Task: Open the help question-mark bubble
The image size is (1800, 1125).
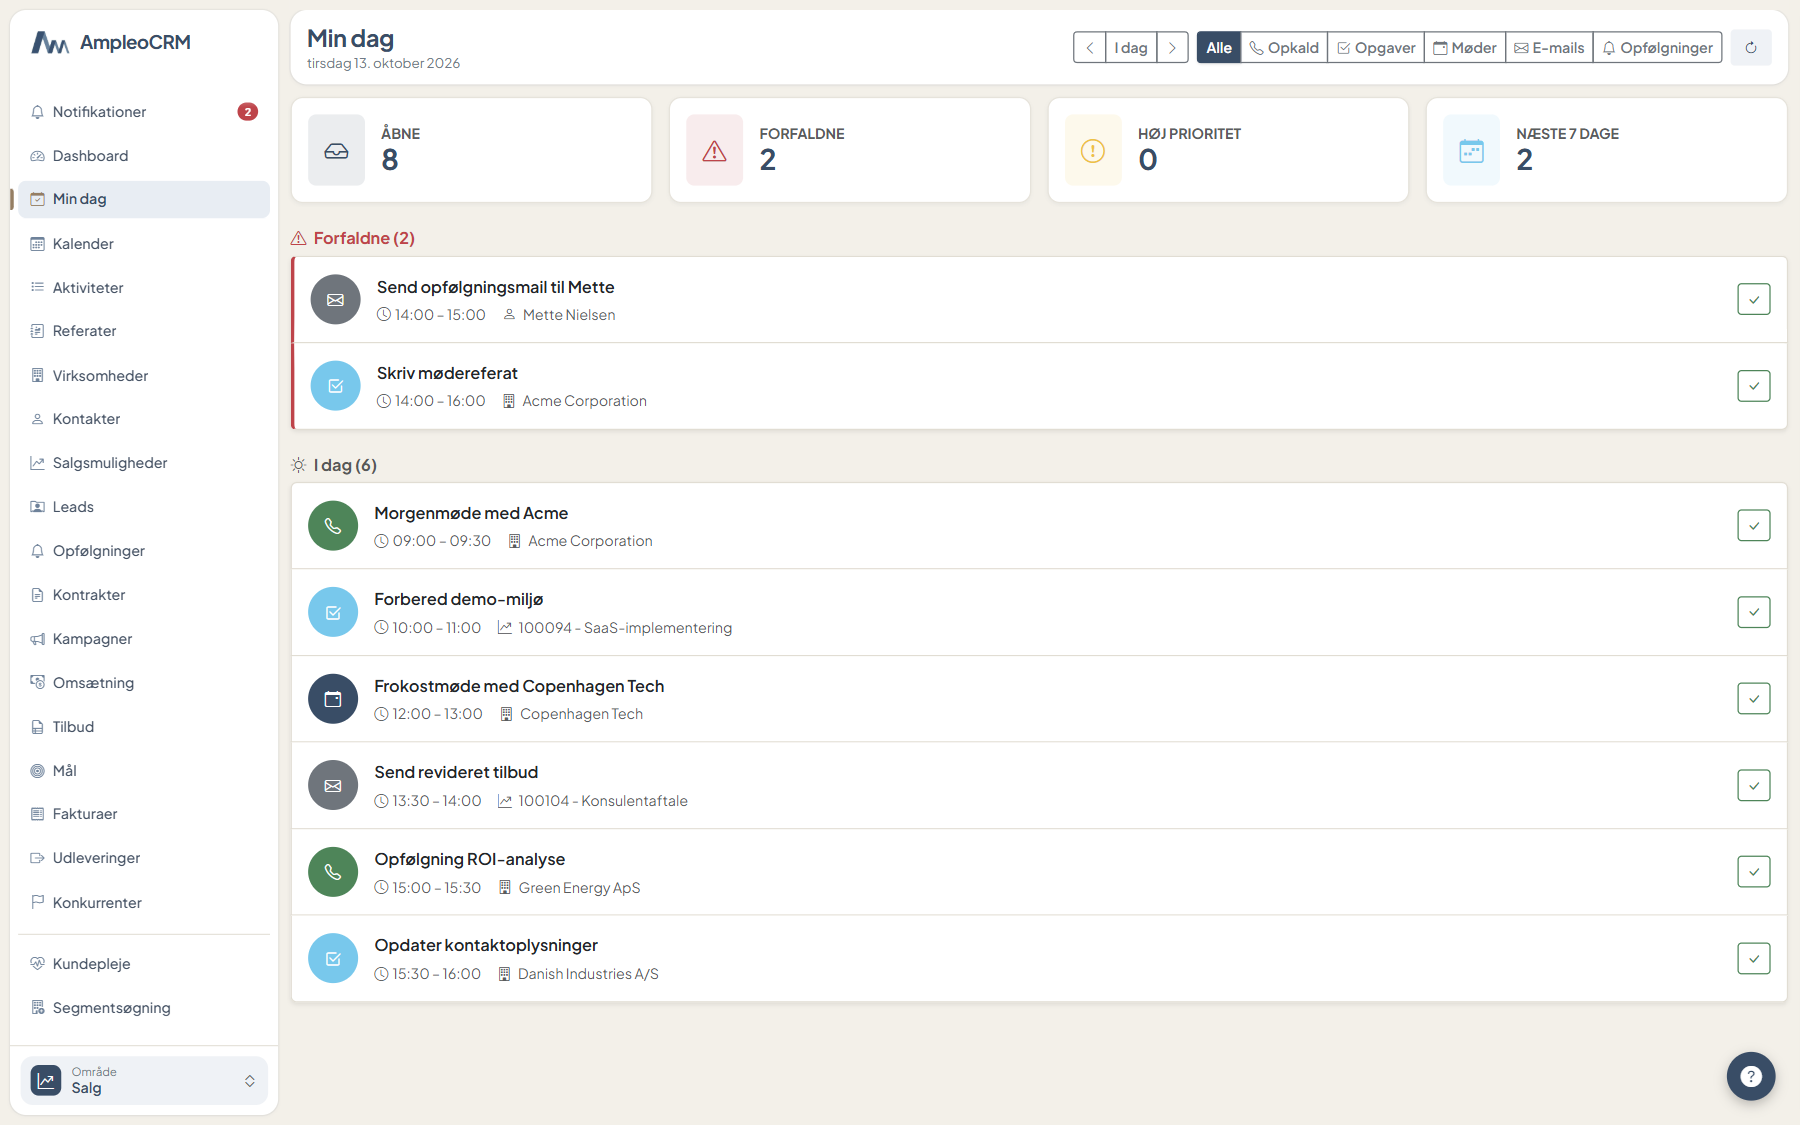Action: coord(1751,1076)
